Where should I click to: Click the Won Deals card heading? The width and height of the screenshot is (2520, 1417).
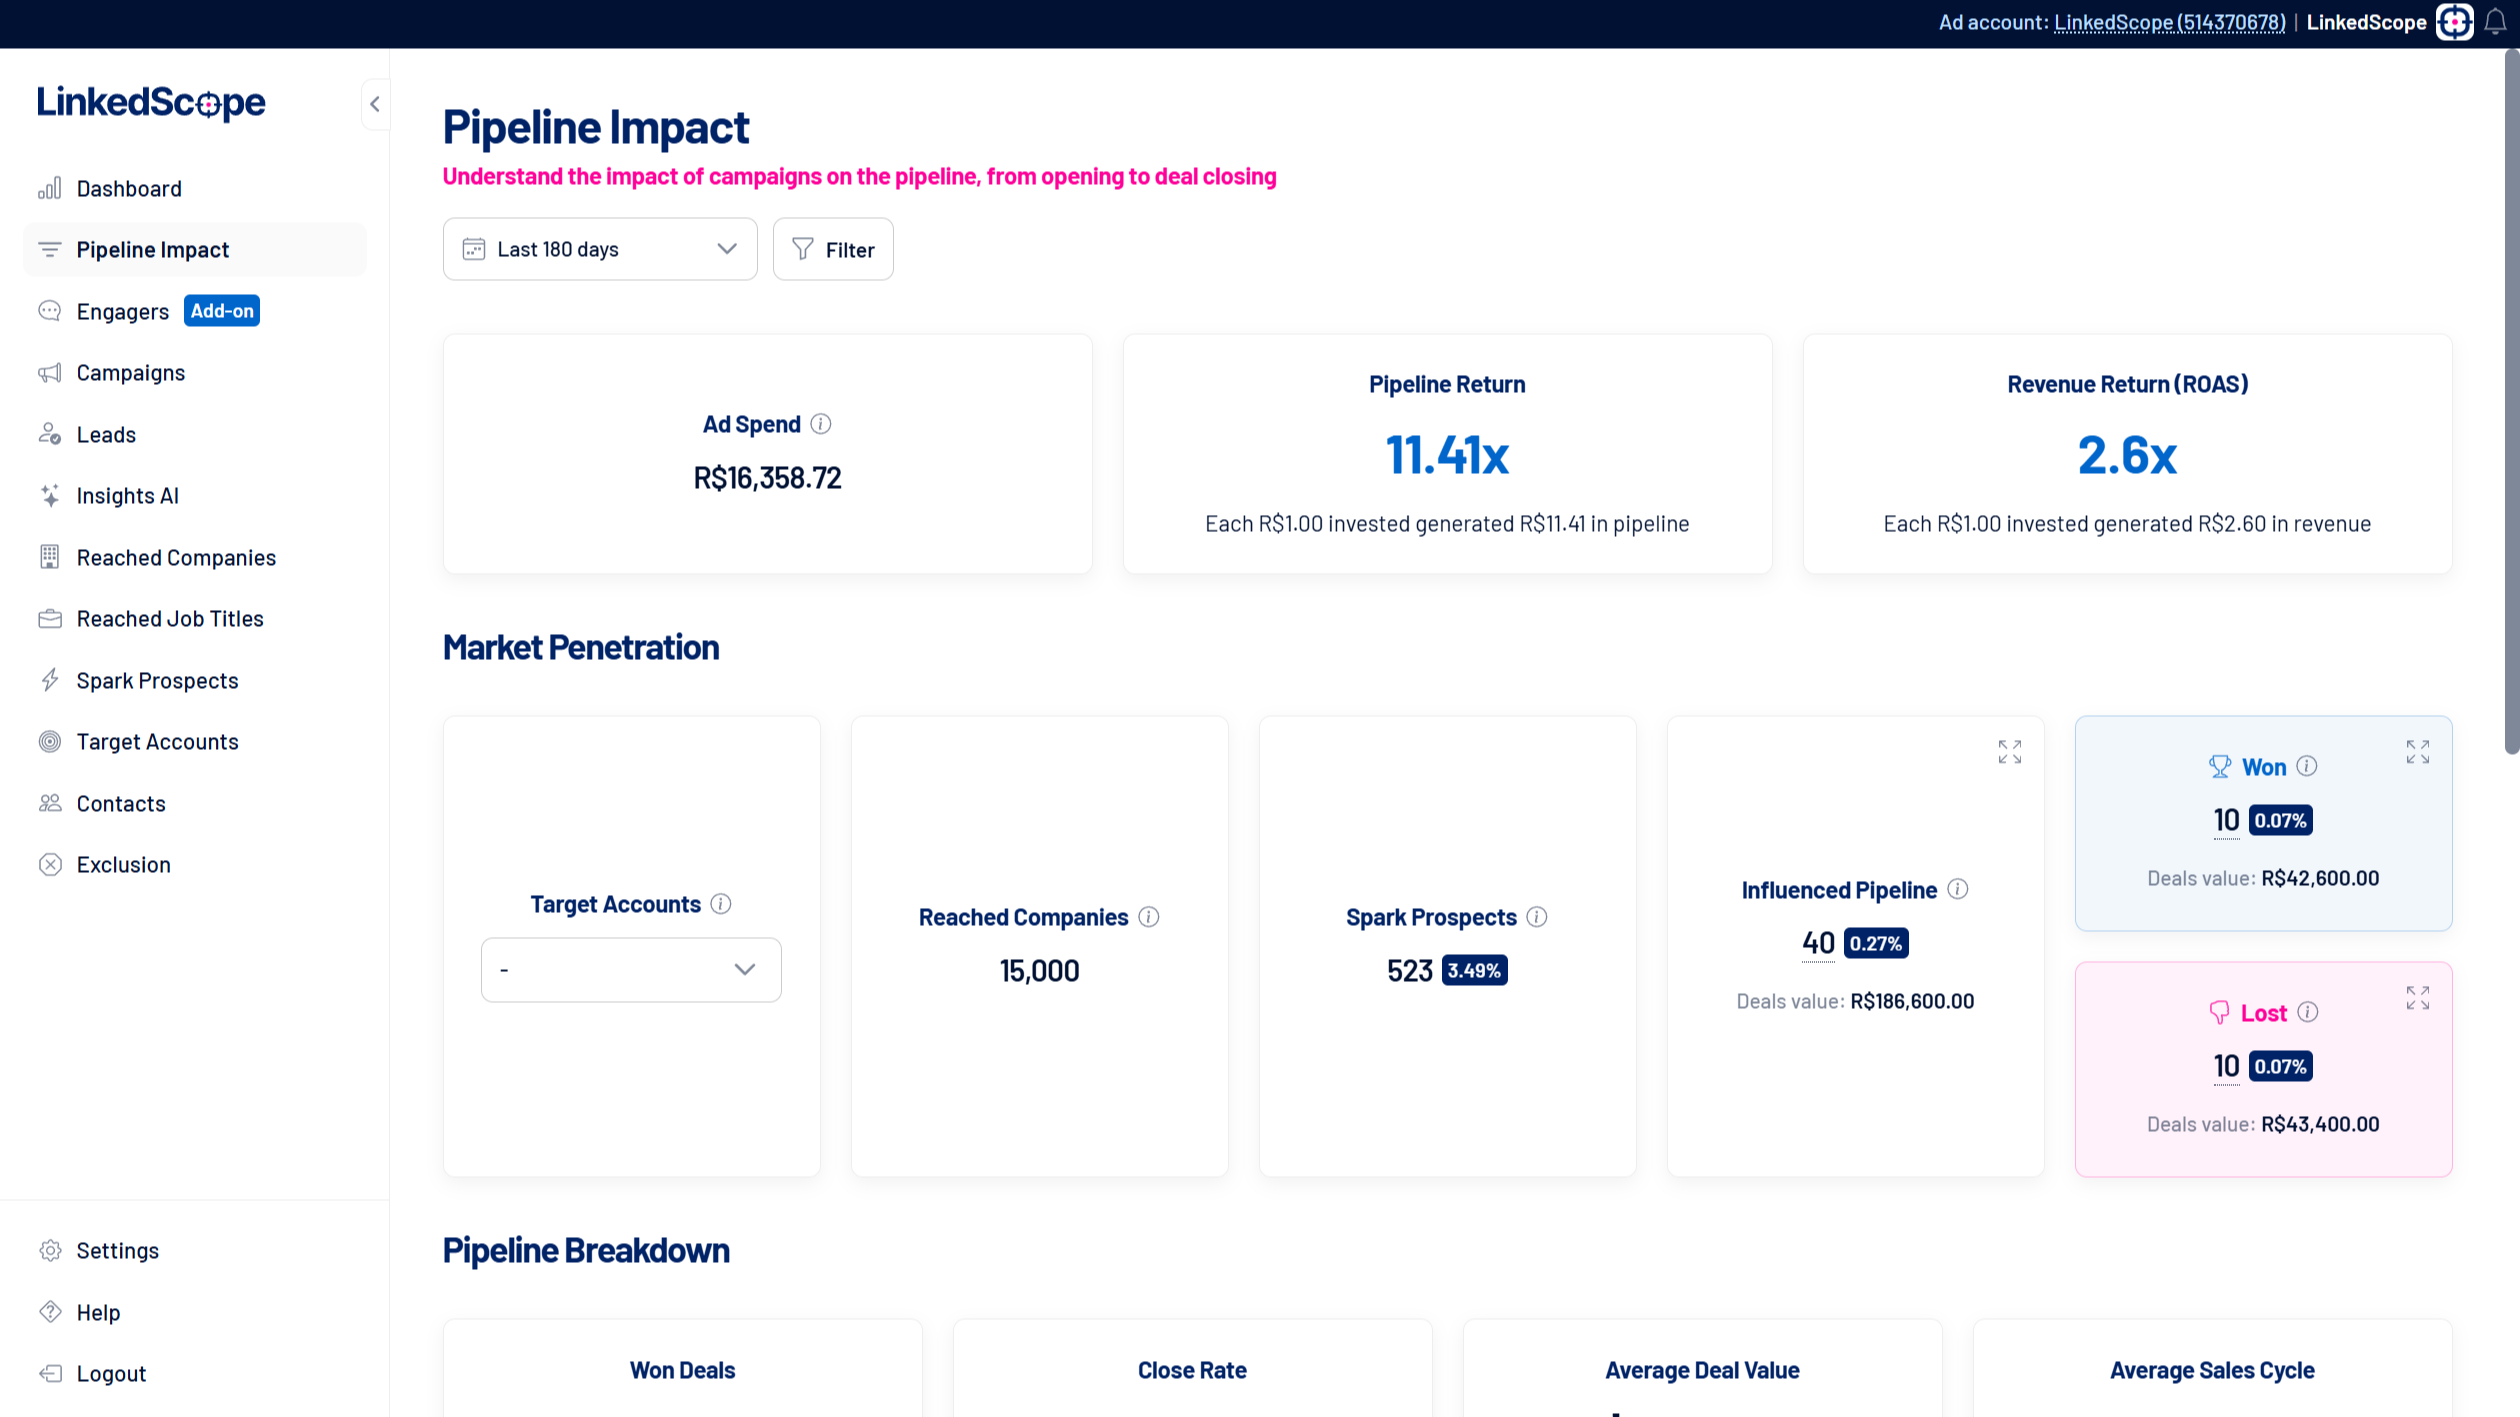tap(682, 1370)
